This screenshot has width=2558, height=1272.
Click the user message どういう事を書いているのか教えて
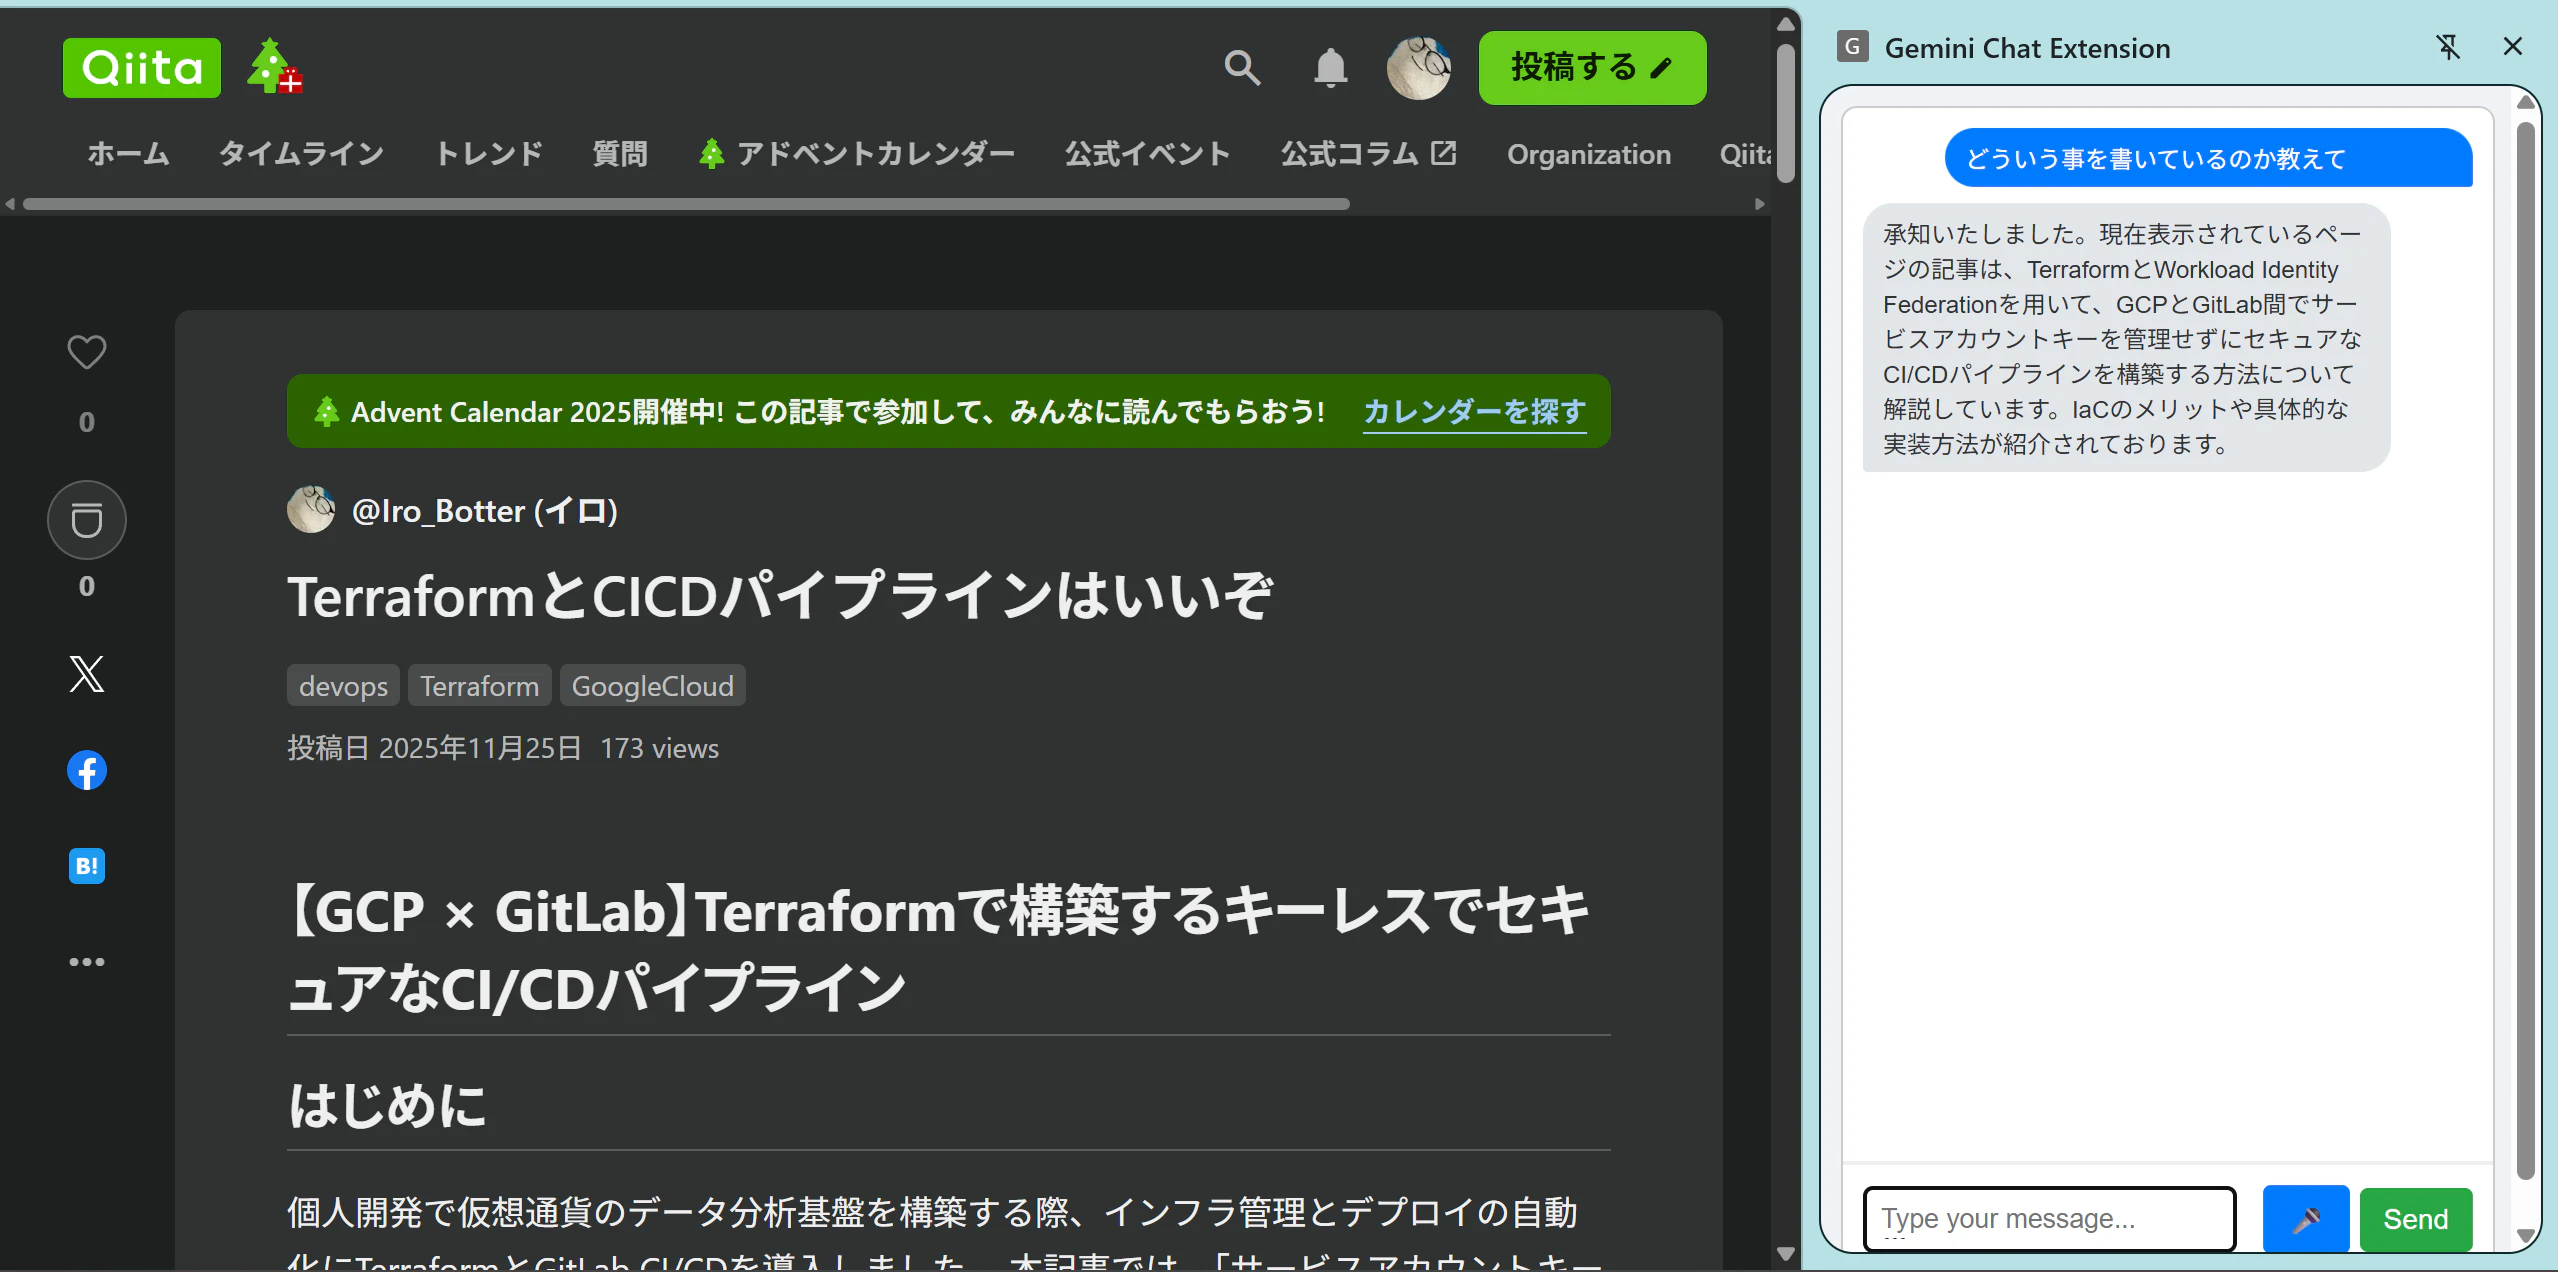pos(2208,158)
